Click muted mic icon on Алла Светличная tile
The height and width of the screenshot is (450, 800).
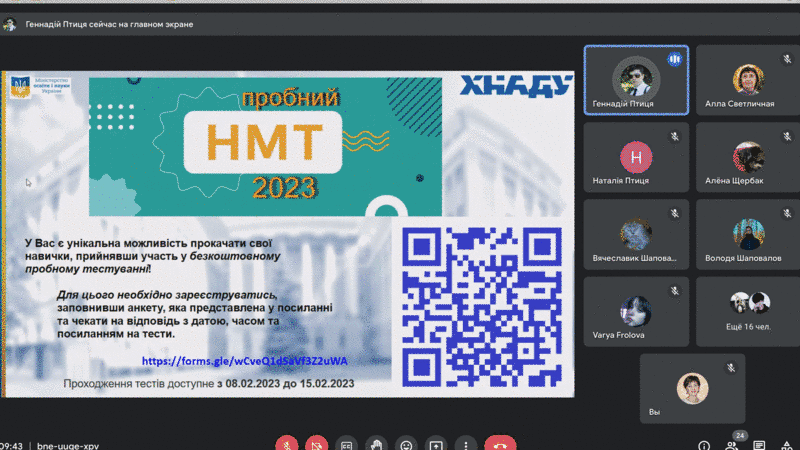coord(787,59)
